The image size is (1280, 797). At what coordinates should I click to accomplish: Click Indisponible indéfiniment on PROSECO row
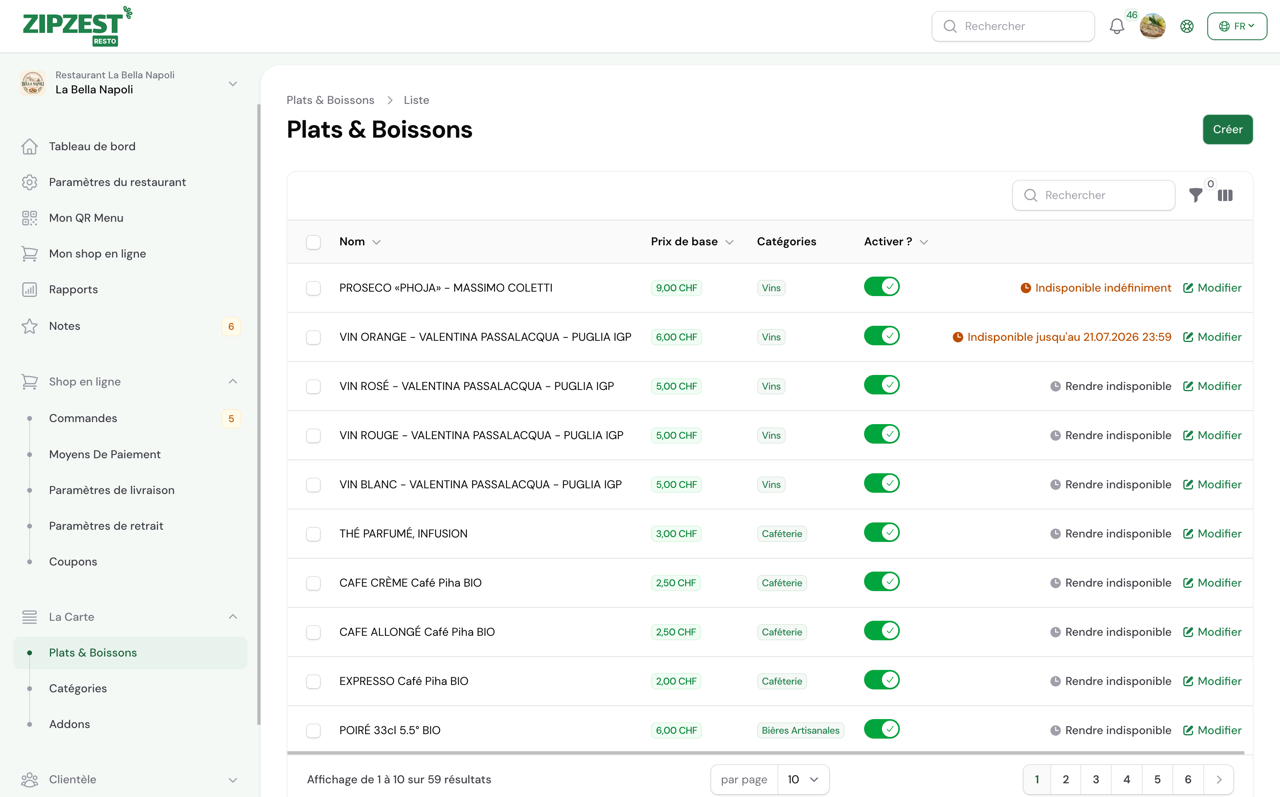(x=1095, y=288)
